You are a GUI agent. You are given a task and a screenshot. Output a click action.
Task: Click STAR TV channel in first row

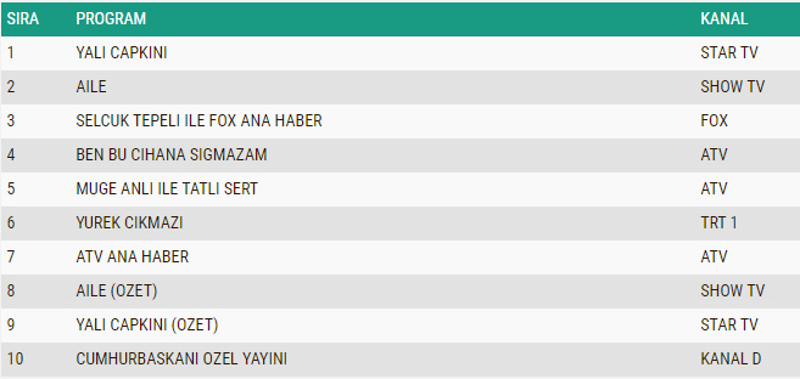coord(730,53)
